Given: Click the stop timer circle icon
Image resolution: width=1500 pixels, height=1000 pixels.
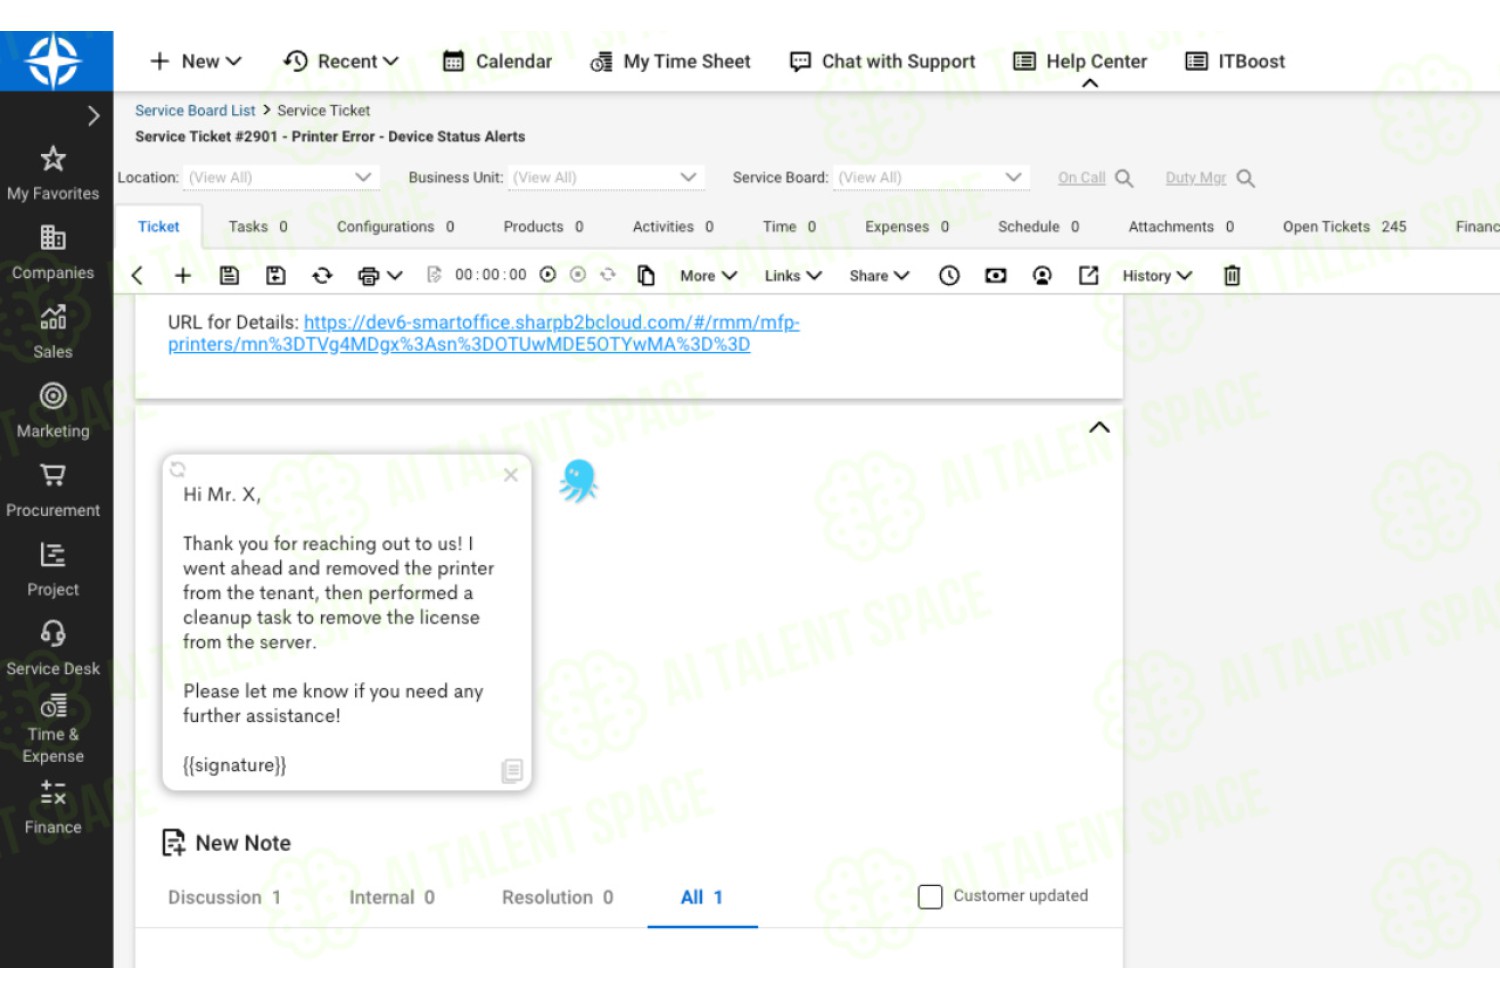Looking at the screenshot, I should (x=578, y=275).
